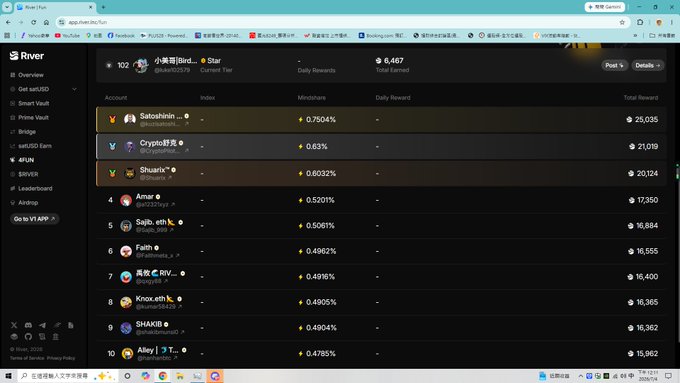Click the Star current tier badge
The height and width of the screenshot is (383, 680).
click(211, 61)
